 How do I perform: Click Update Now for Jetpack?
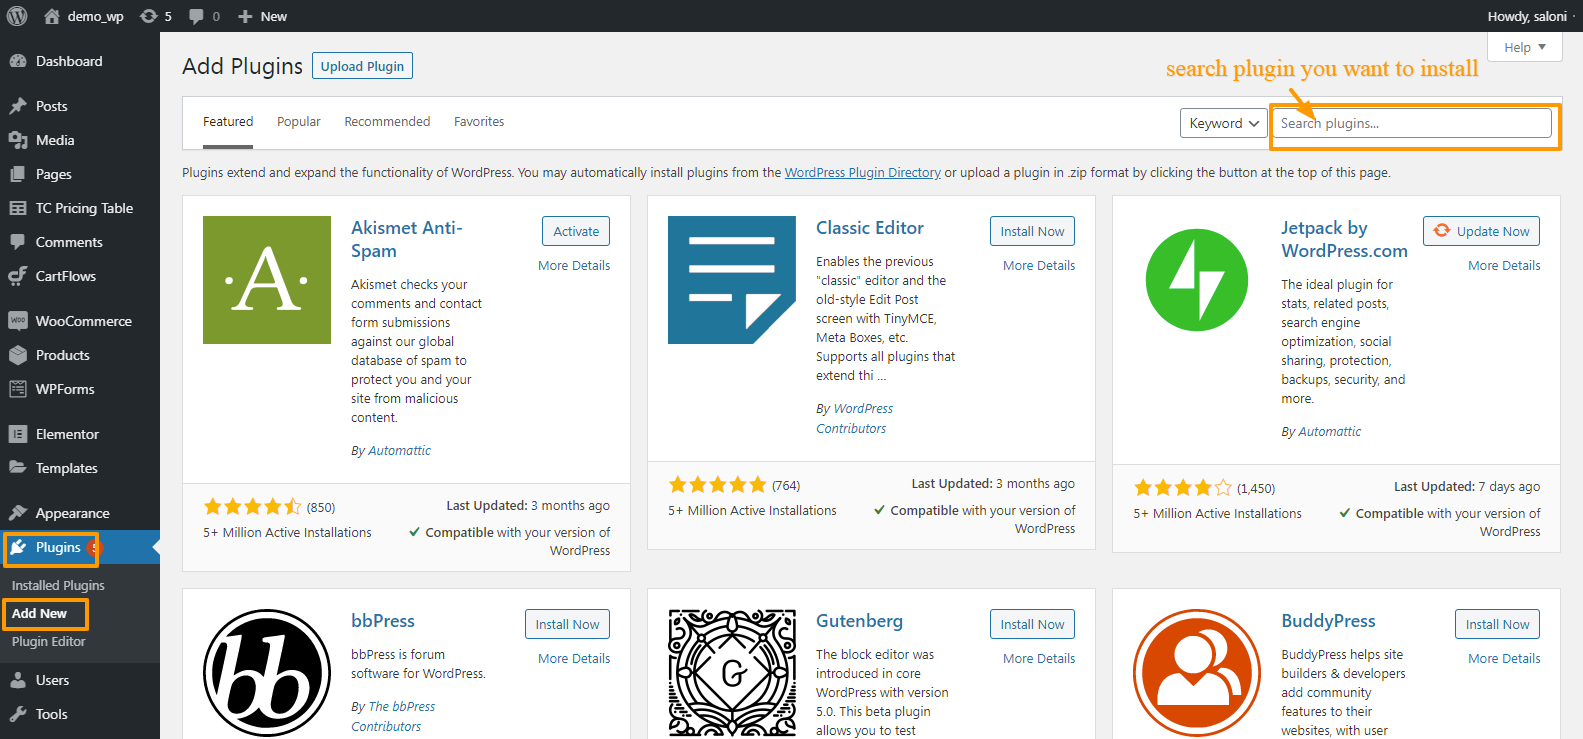pyautogui.click(x=1482, y=231)
